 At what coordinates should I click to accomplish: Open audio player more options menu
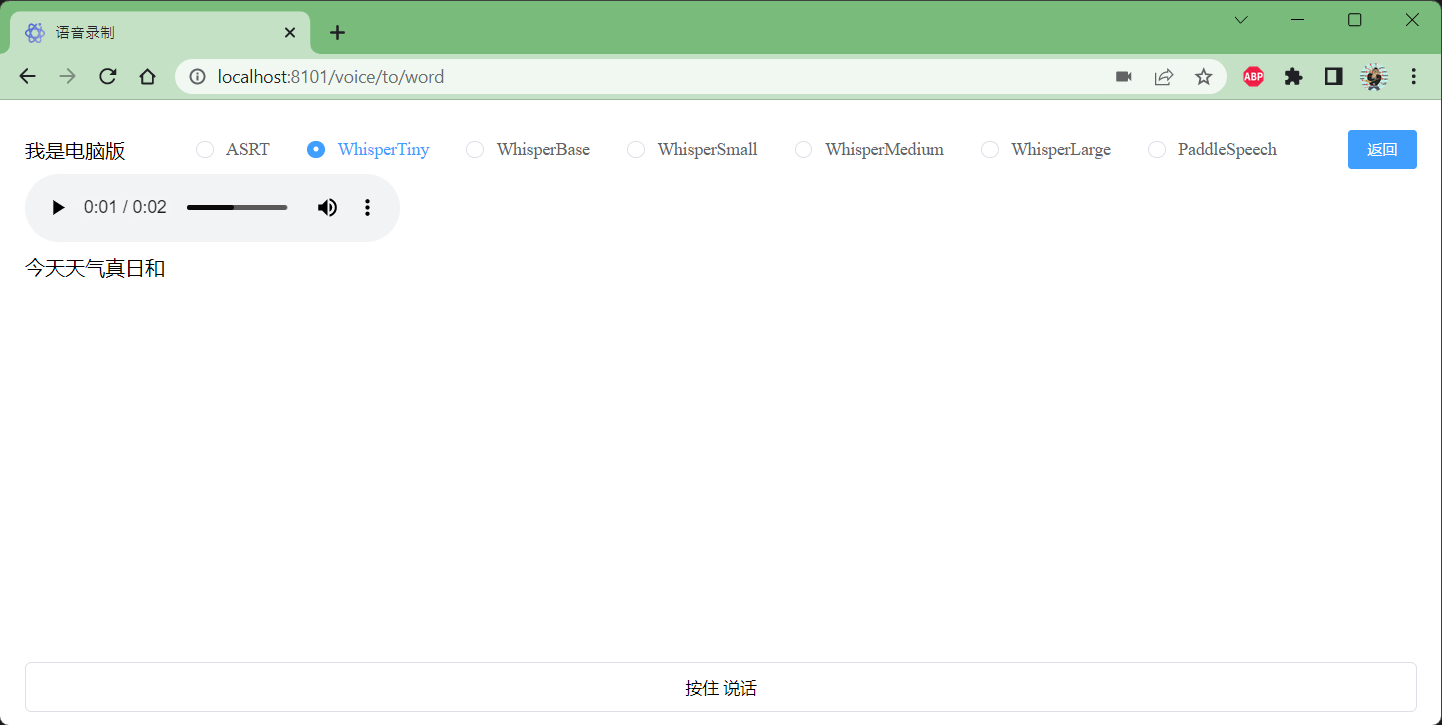coord(367,208)
